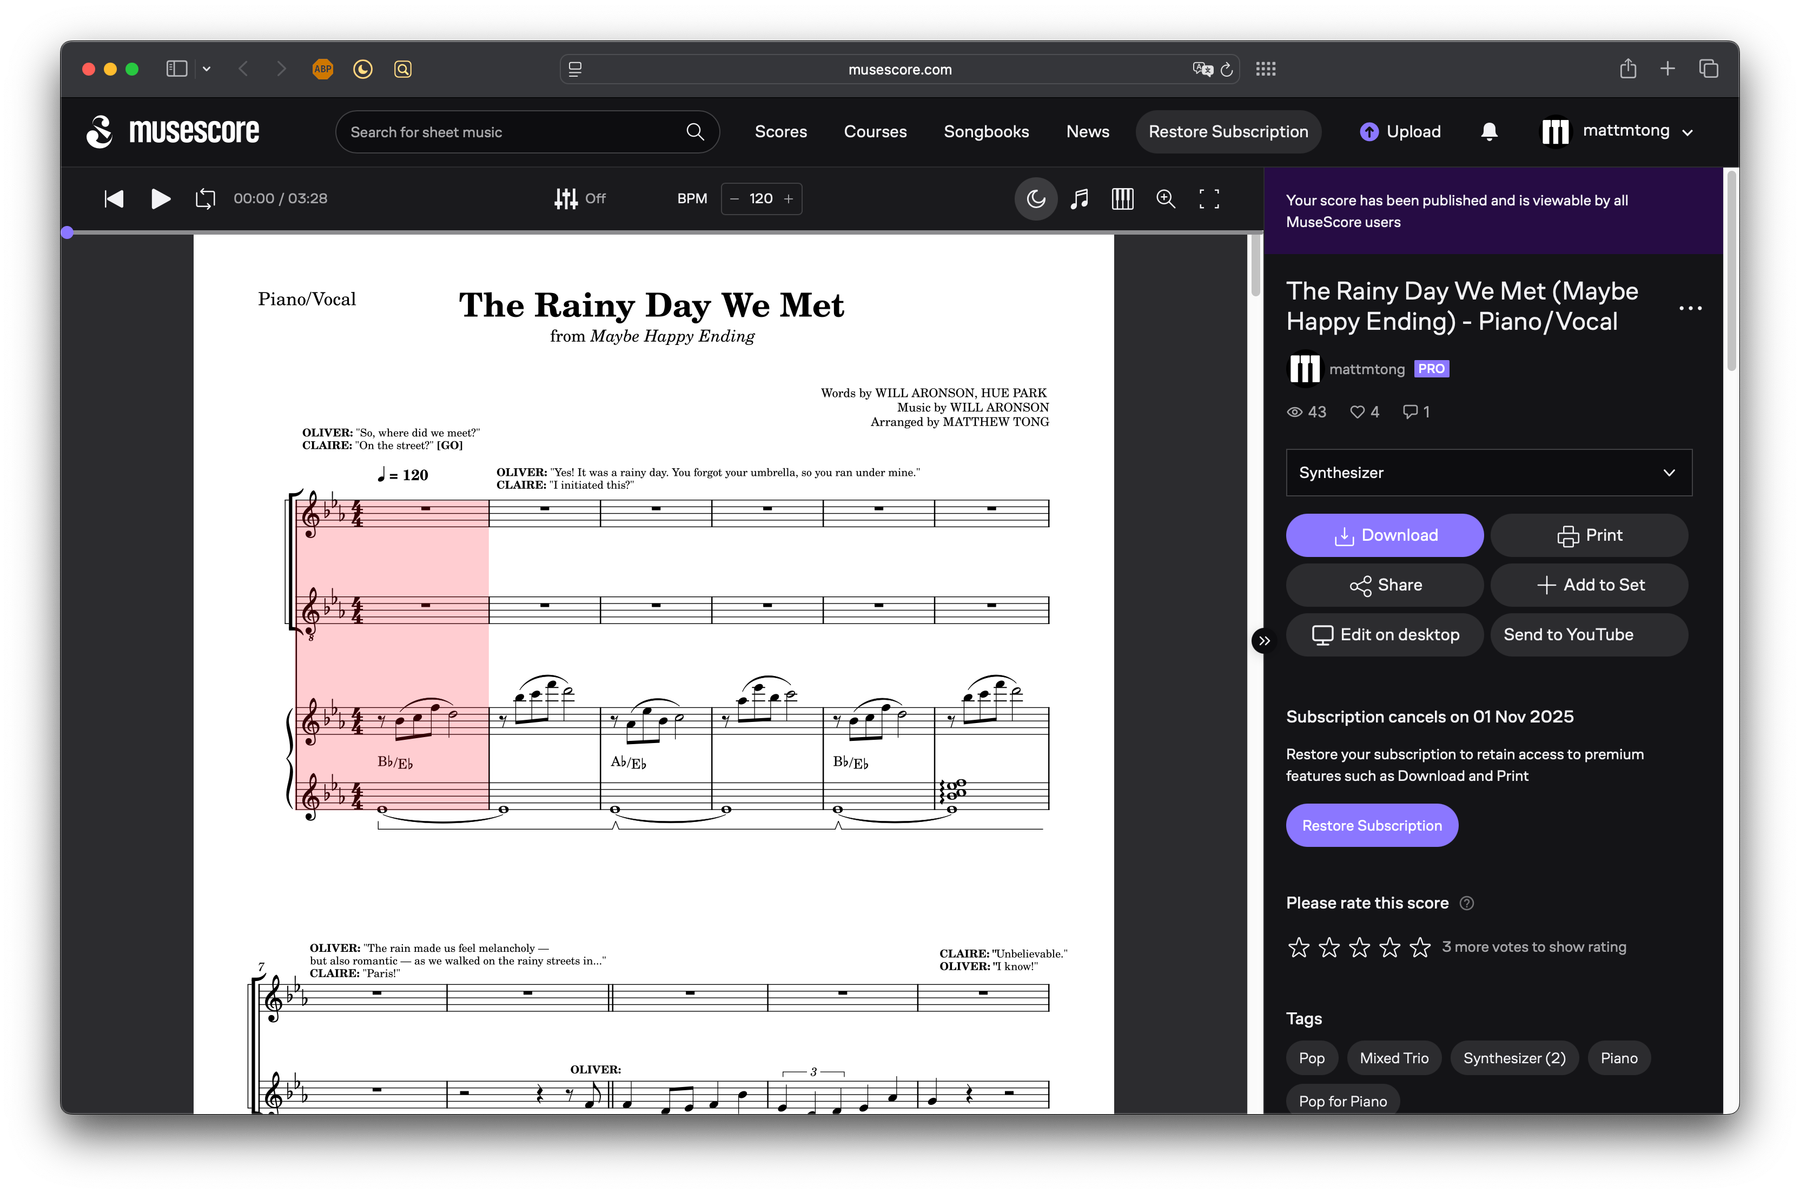Click the playback progress slider handle
Viewport: 1800px width, 1194px height.
pyautogui.click(x=67, y=232)
